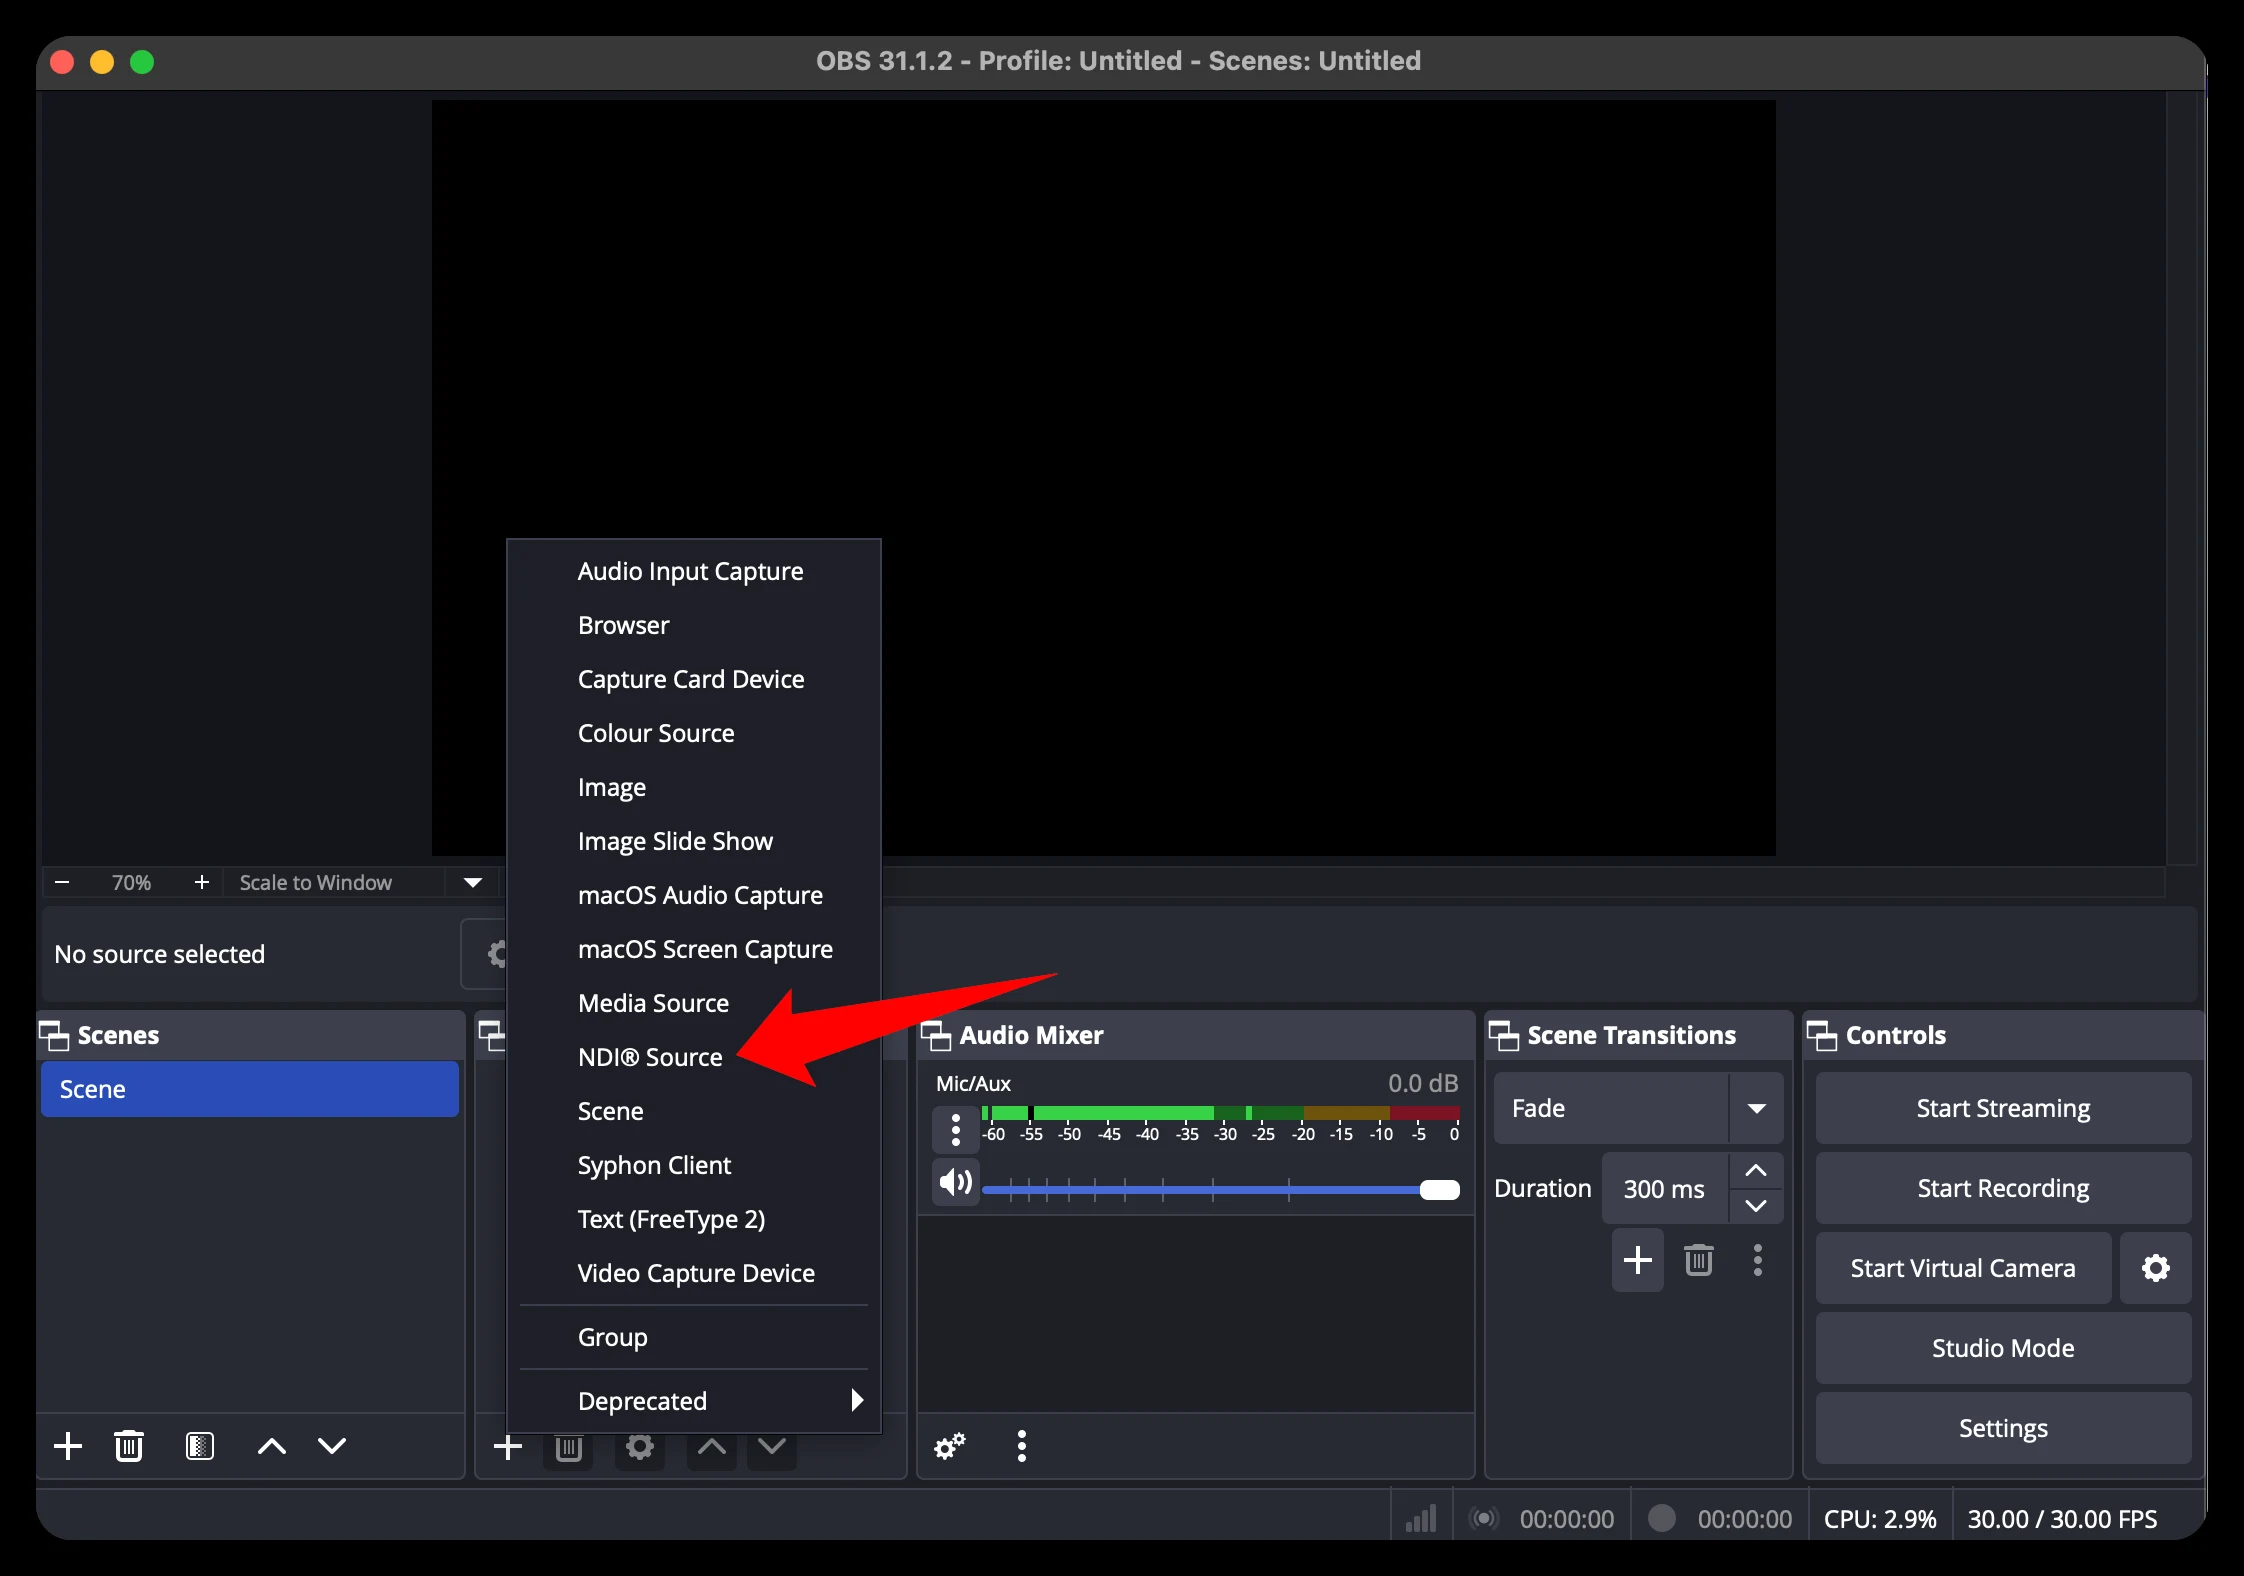Expand the Deprecated submenu
This screenshot has height=1576, width=2244.
(694, 1401)
